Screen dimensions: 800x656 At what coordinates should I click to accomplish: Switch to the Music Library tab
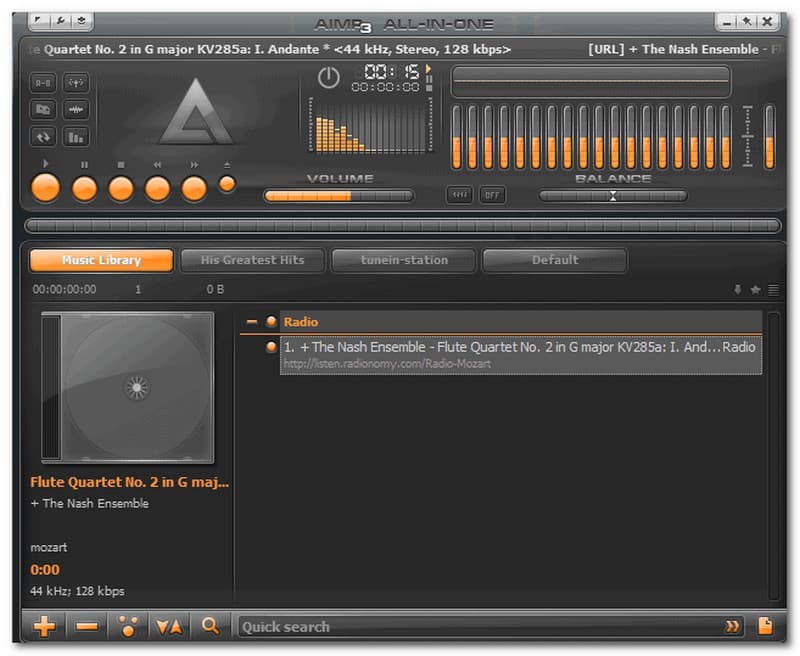click(102, 260)
